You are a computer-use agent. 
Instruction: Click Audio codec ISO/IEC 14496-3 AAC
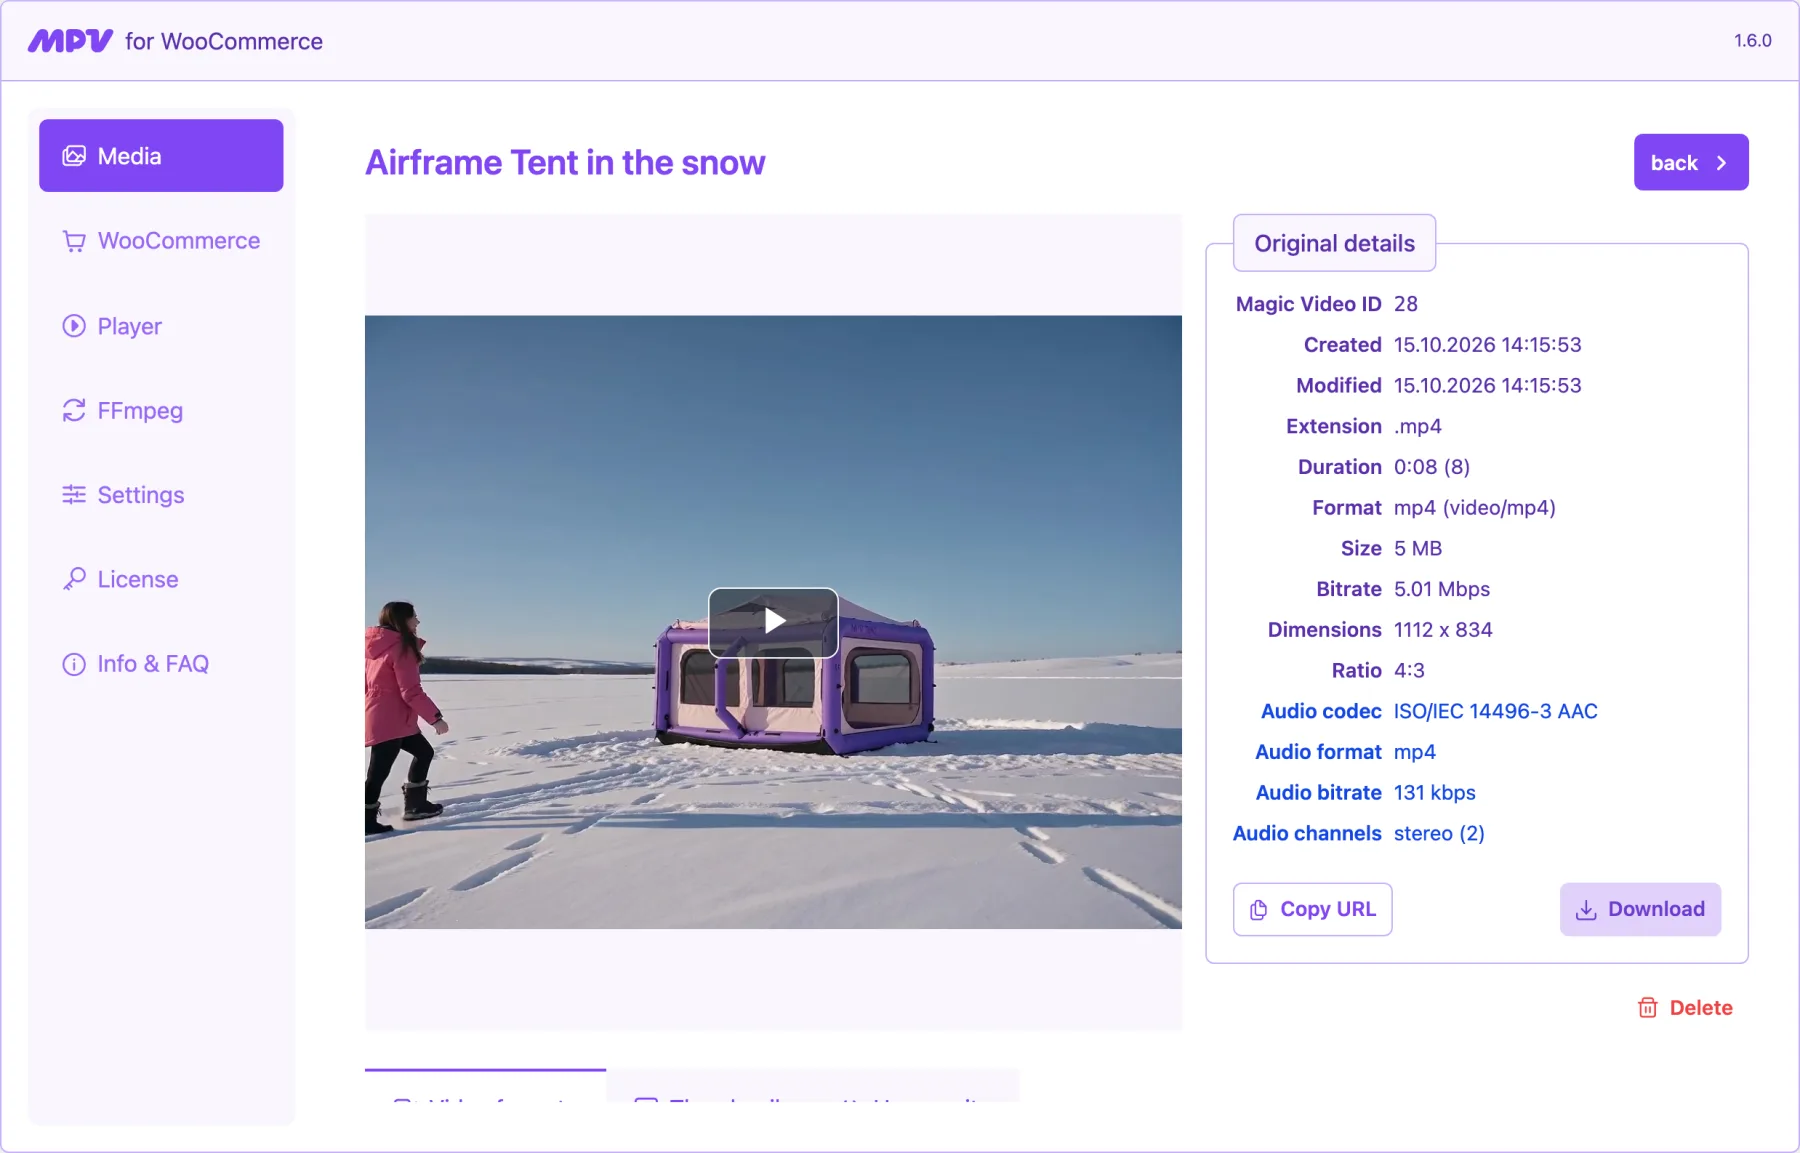pos(1496,711)
